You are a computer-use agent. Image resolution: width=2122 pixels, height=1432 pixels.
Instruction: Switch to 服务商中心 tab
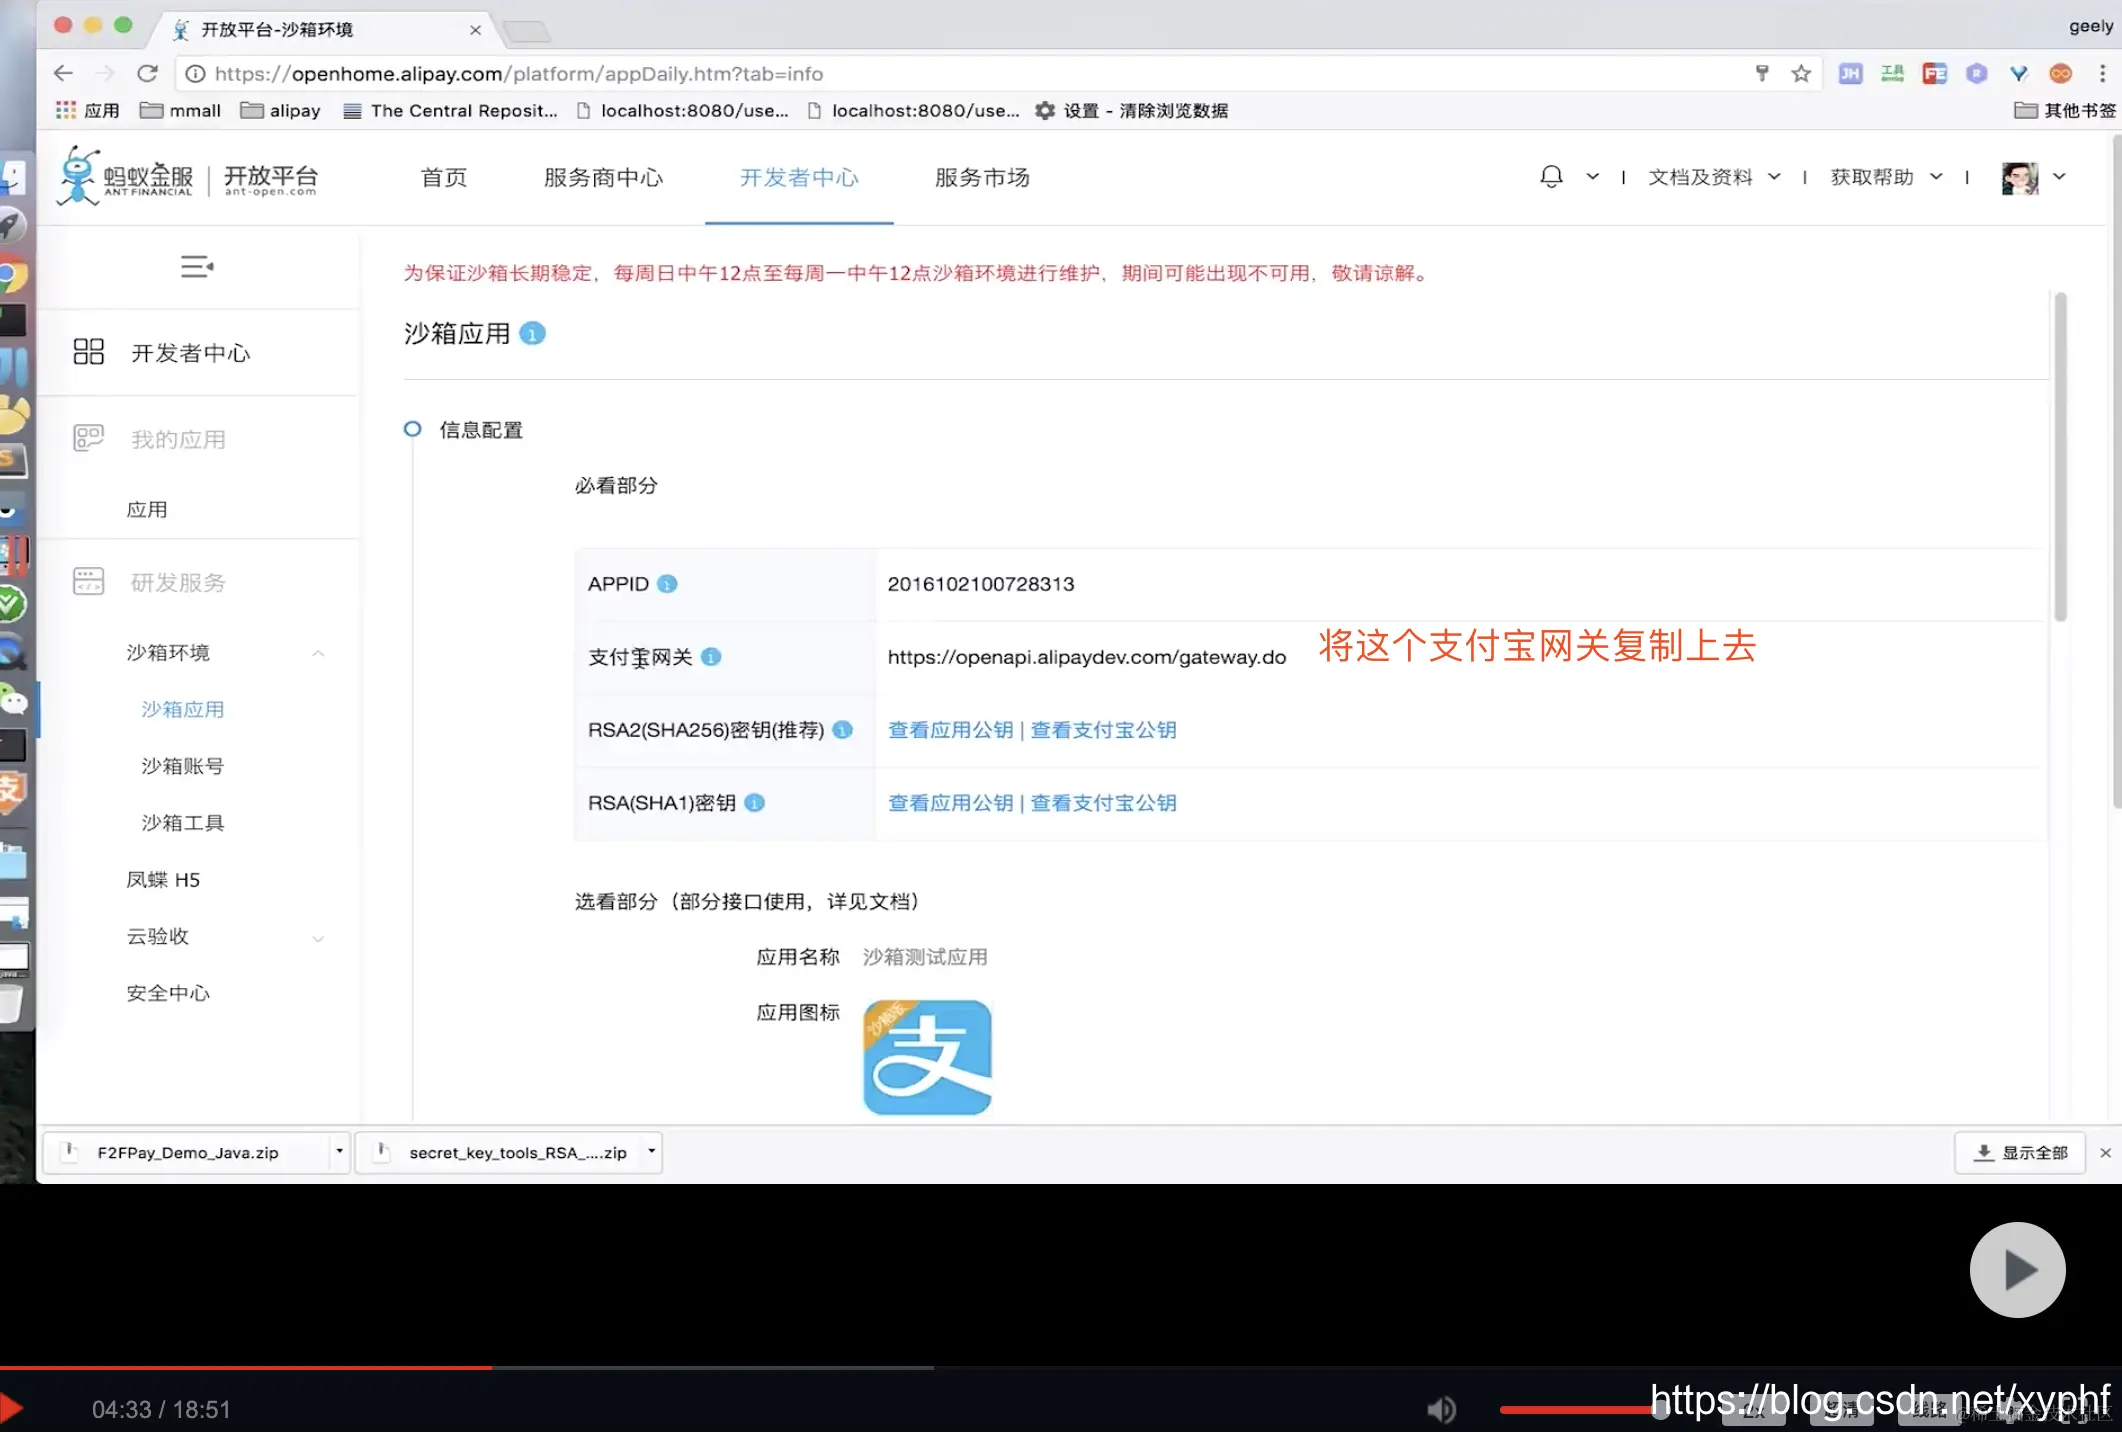click(x=603, y=178)
